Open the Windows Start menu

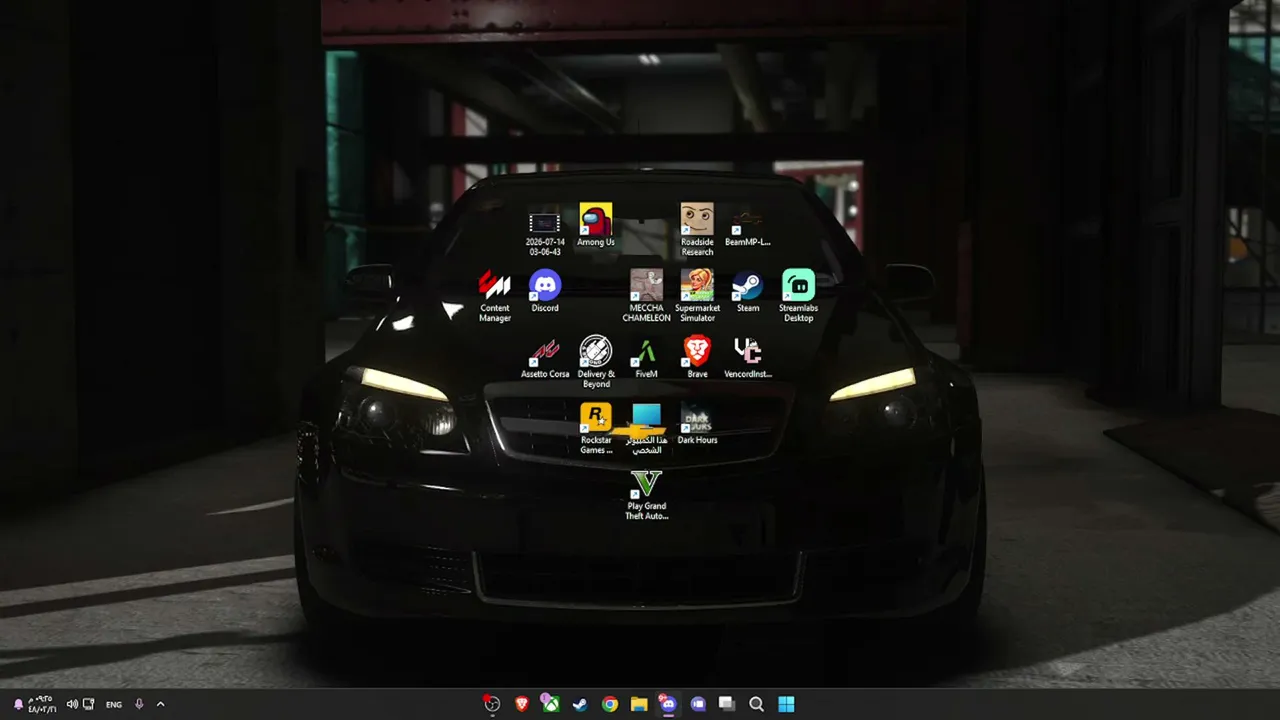click(786, 704)
